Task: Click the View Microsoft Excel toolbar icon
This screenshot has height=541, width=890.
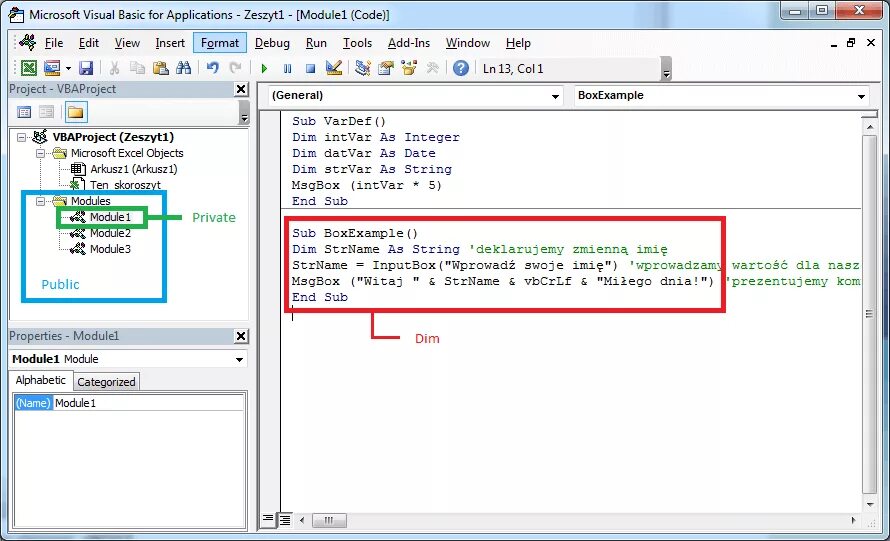Action: (x=28, y=68)
